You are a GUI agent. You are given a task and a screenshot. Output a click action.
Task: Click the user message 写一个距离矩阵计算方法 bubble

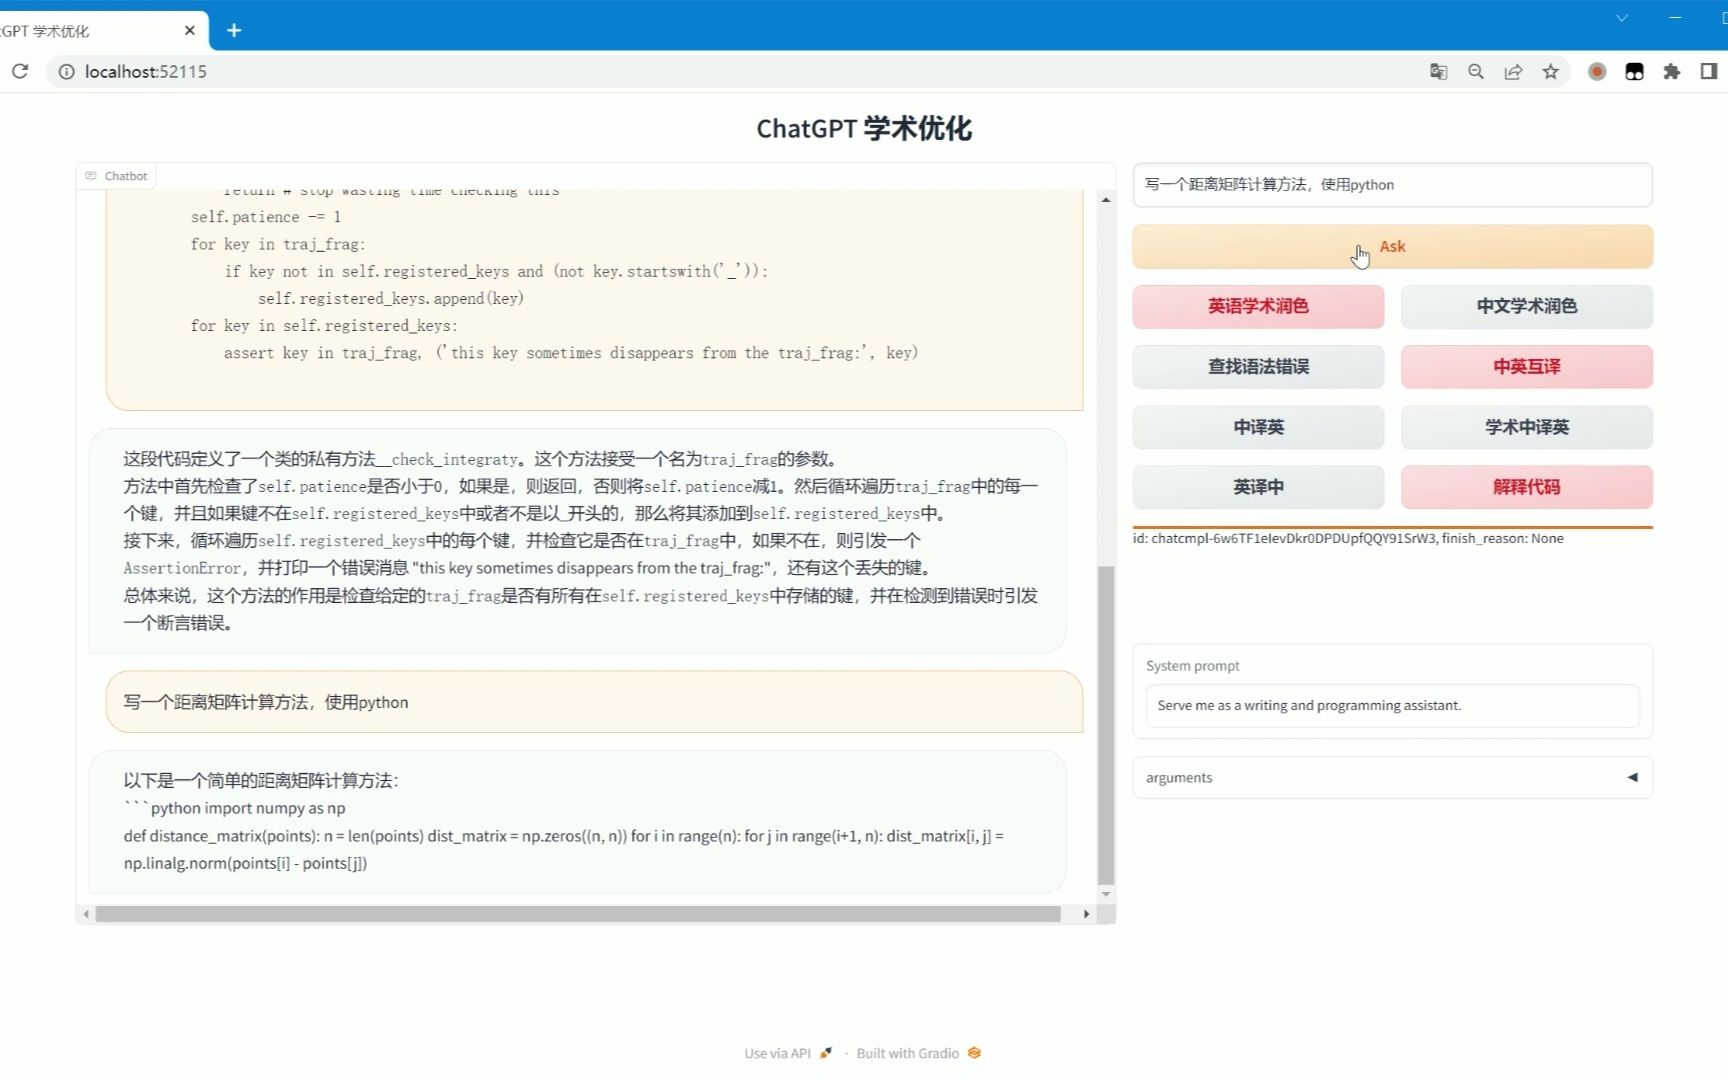pos(594,702)
